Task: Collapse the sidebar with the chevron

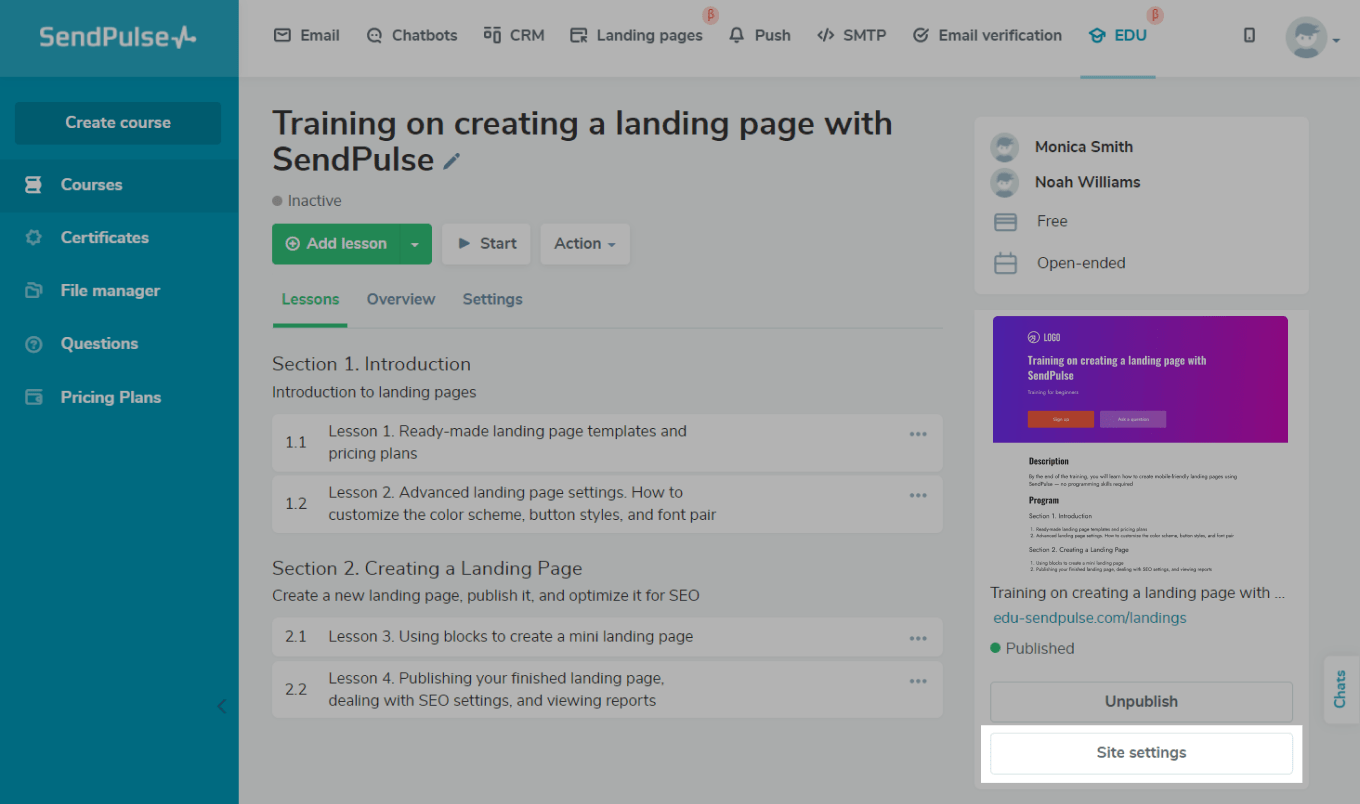Action: pos(222,706)
